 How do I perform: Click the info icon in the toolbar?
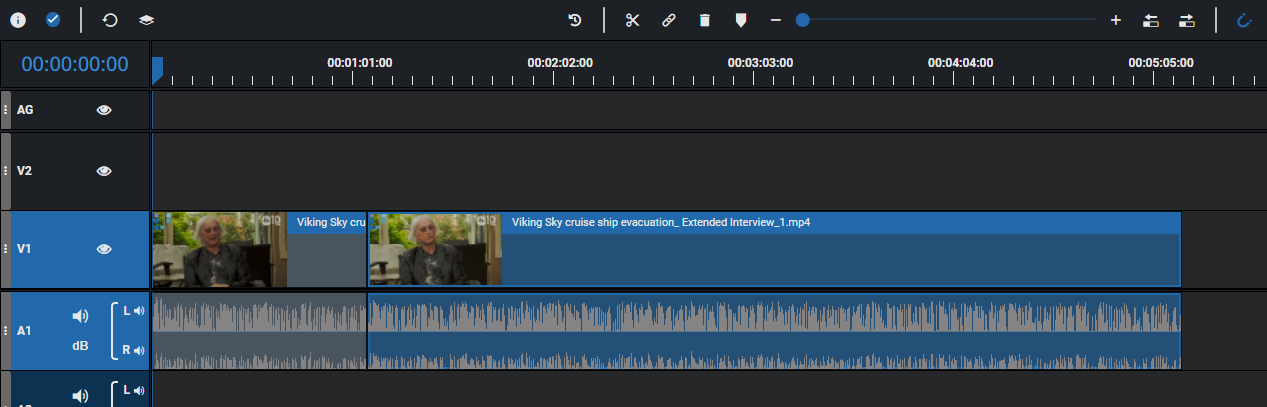pyautogui.click(x=18, y=20)
